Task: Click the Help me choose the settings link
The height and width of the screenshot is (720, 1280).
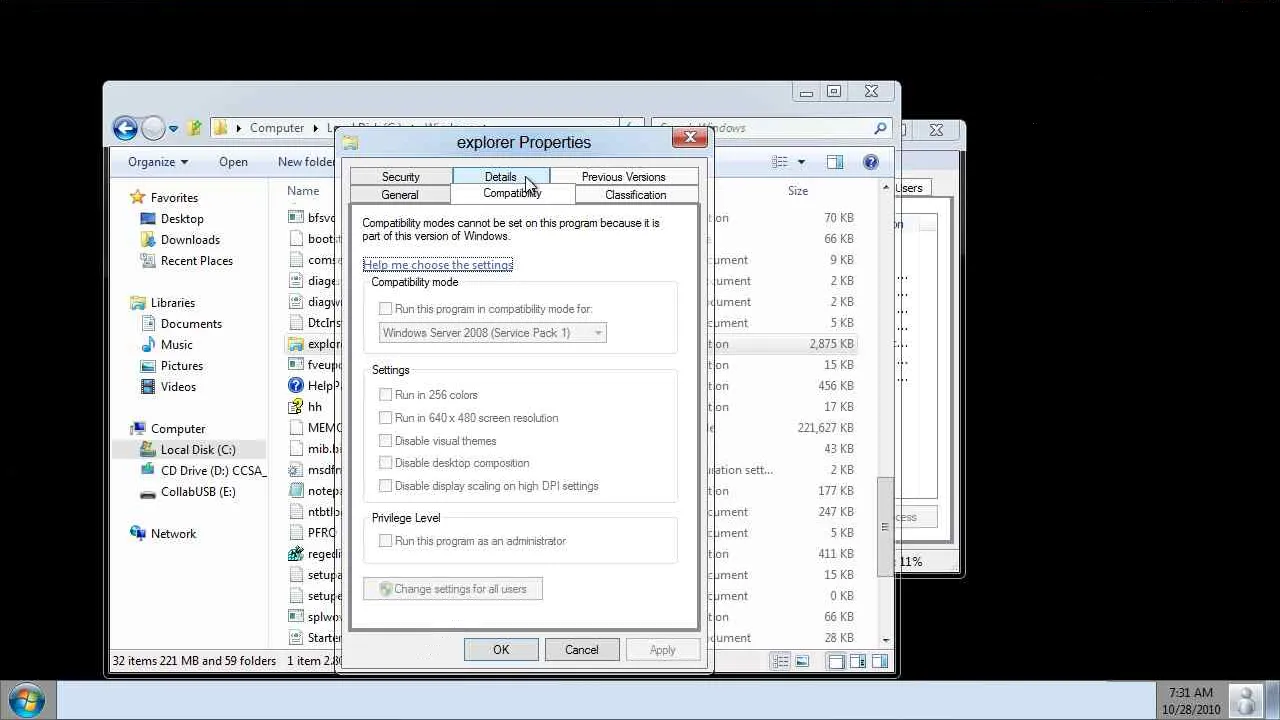Action: point(438,265)
